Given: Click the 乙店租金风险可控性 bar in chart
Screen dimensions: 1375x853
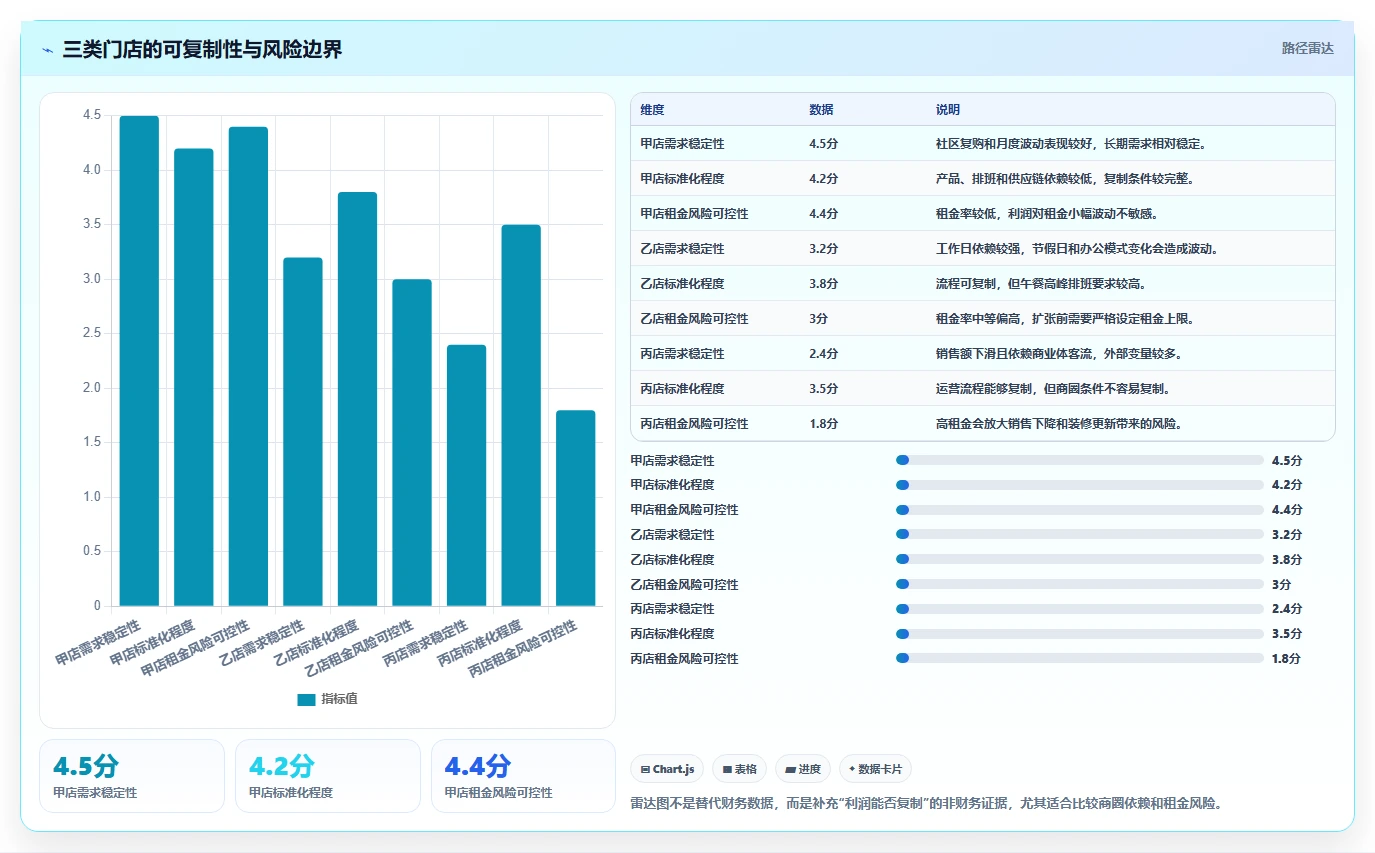Looking at the screenshot, I should [x=412, y=443].
